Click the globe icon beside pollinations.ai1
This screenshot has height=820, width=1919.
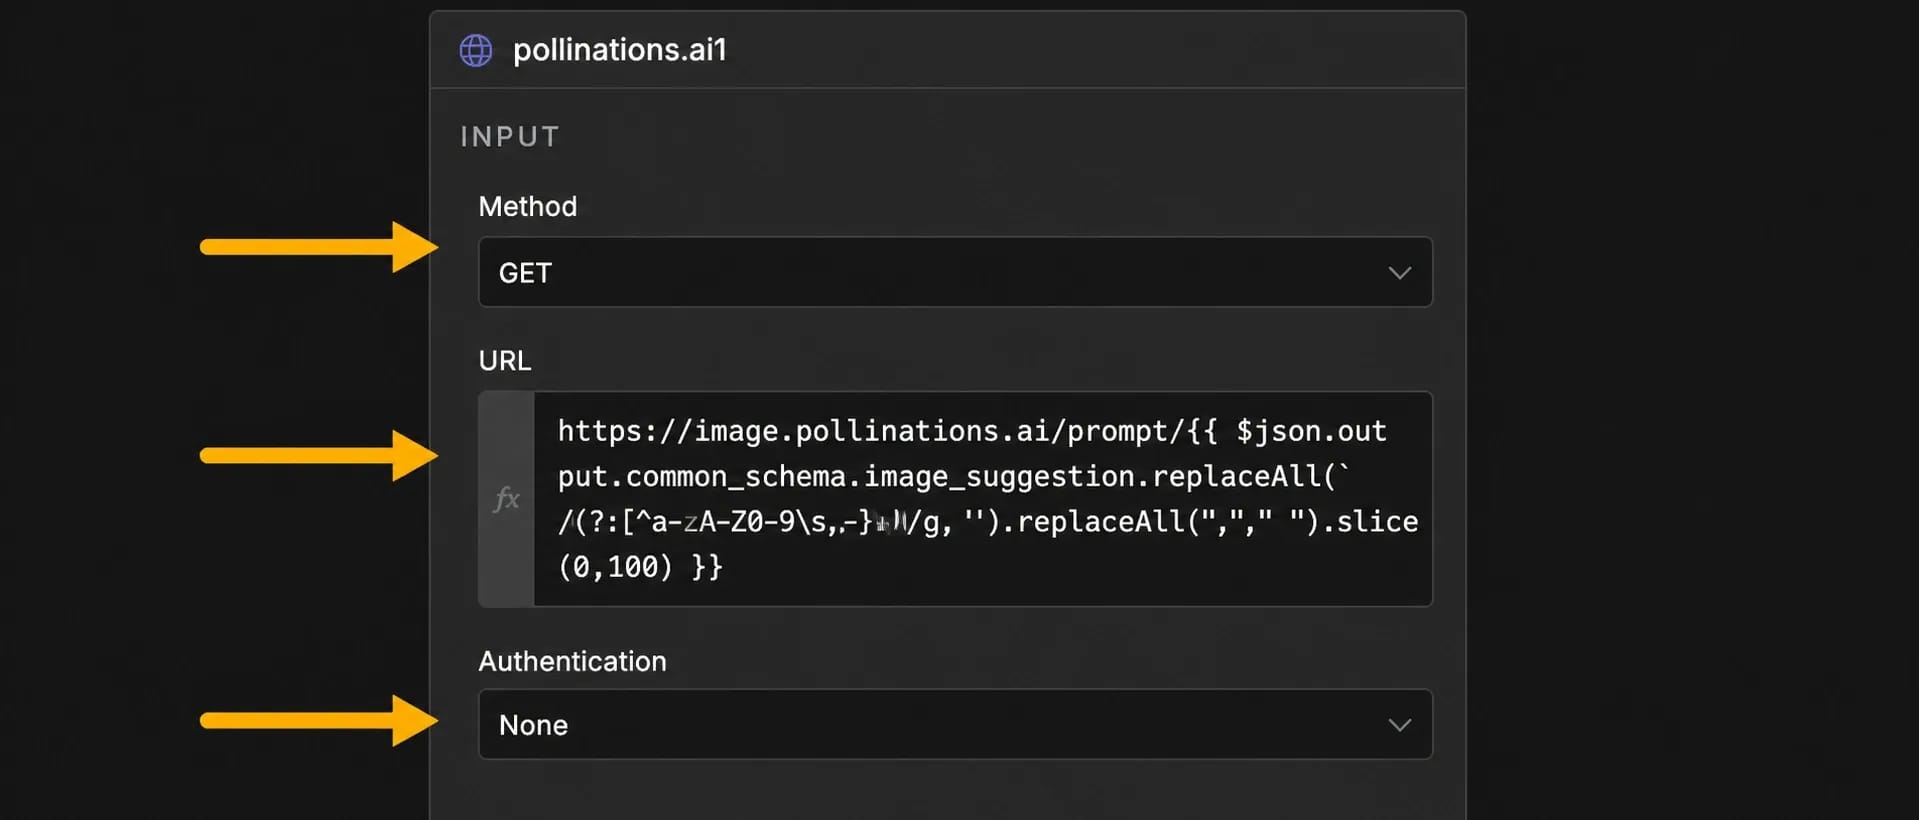pyautogui.click(x=476, y=50)
